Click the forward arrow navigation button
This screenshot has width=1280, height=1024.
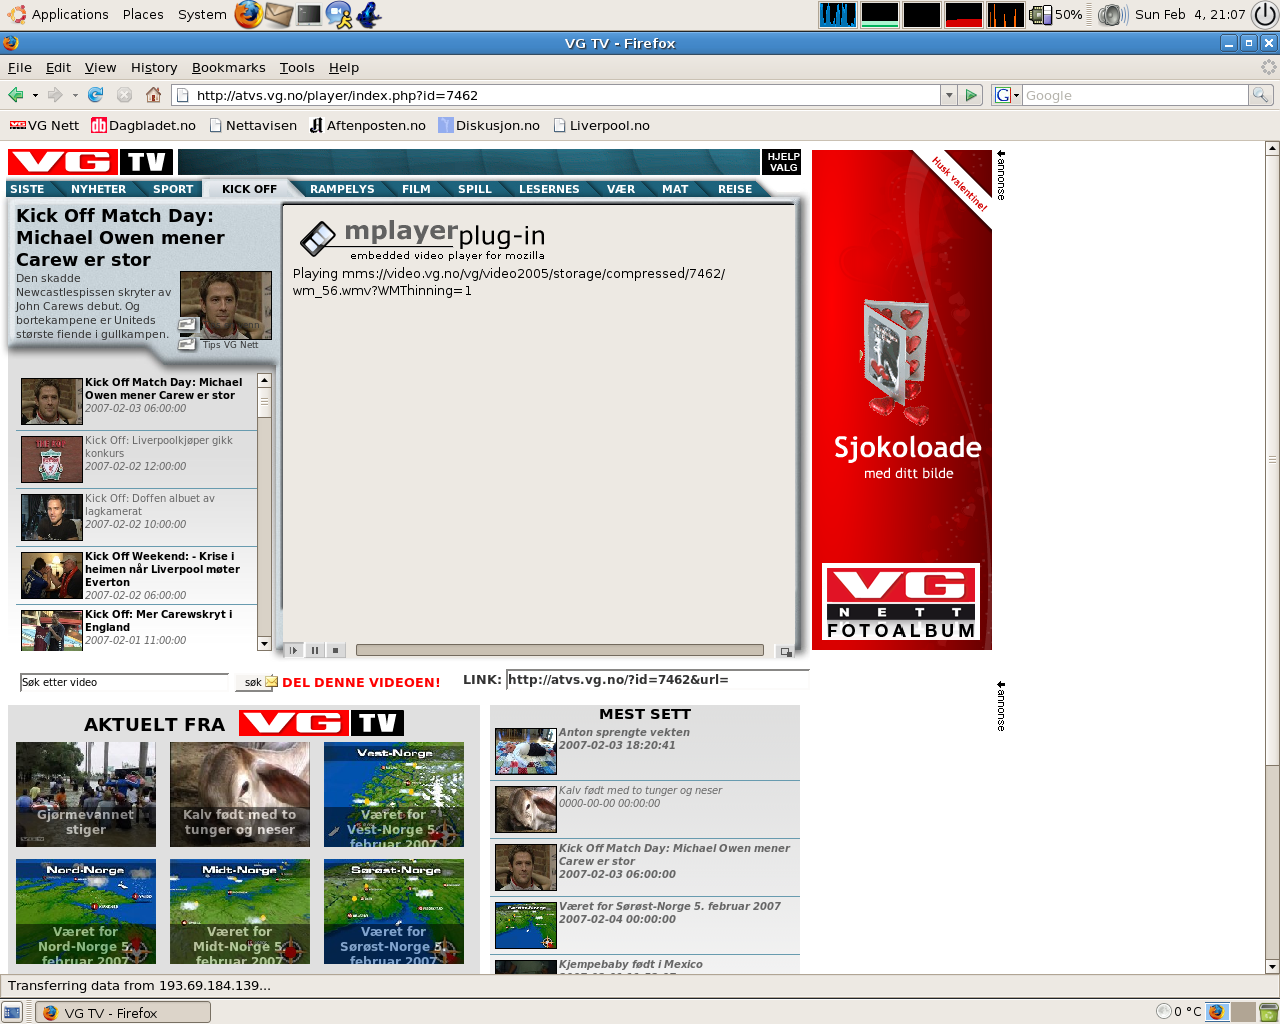tap(55, 95)
